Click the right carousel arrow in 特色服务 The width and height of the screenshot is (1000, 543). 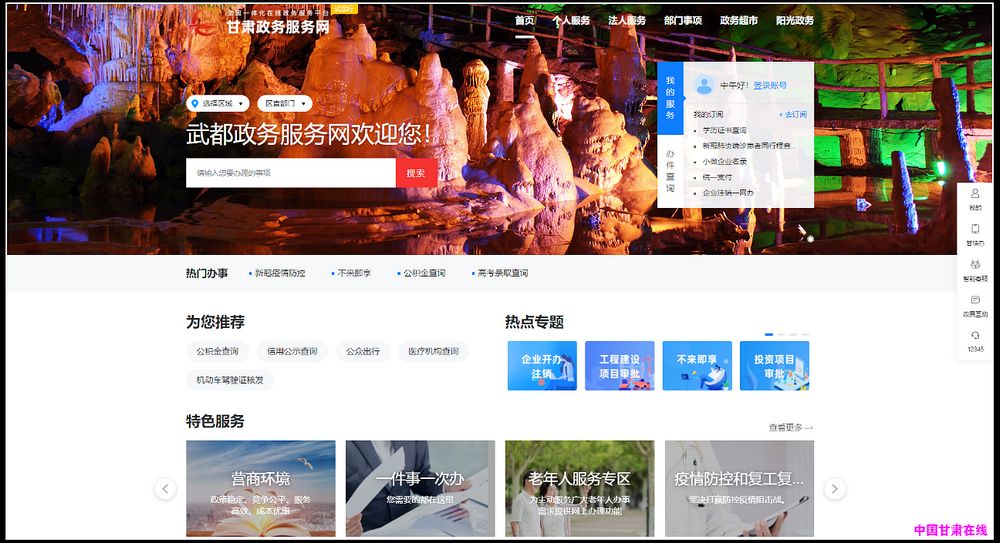(x=834, y=489)
